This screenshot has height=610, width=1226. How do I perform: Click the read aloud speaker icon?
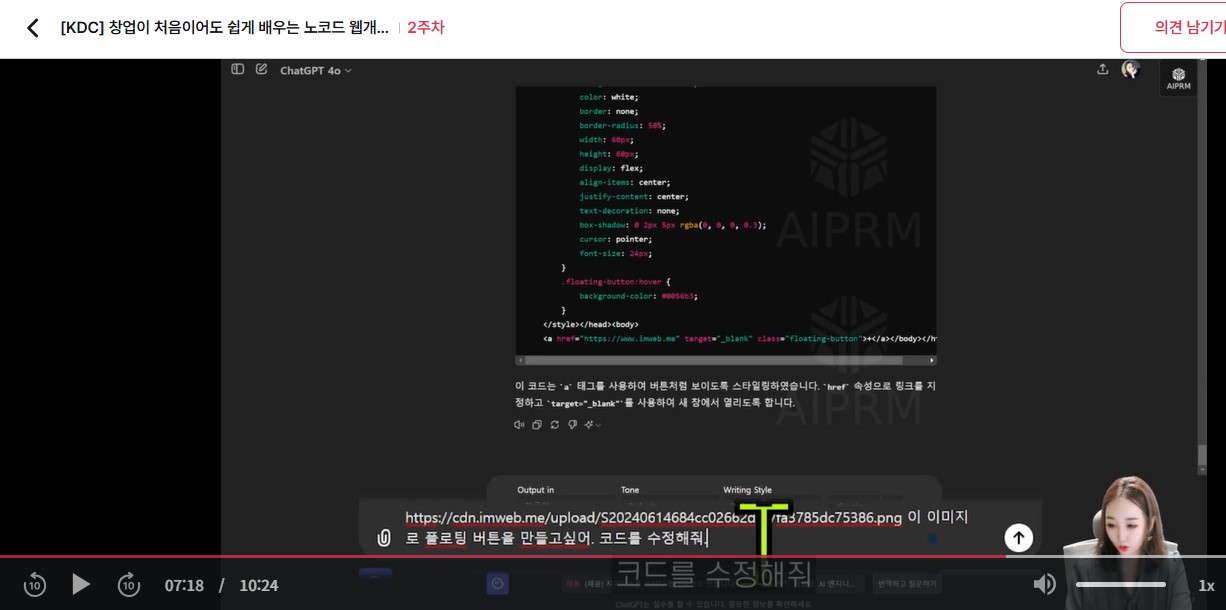(519, 425)
